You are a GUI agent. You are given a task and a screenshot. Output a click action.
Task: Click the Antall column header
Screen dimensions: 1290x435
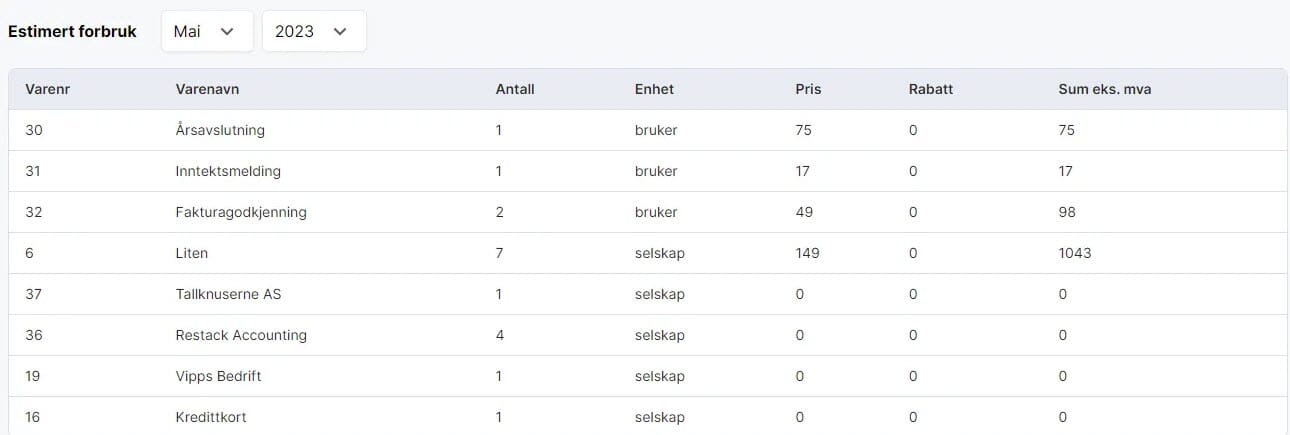515,89
